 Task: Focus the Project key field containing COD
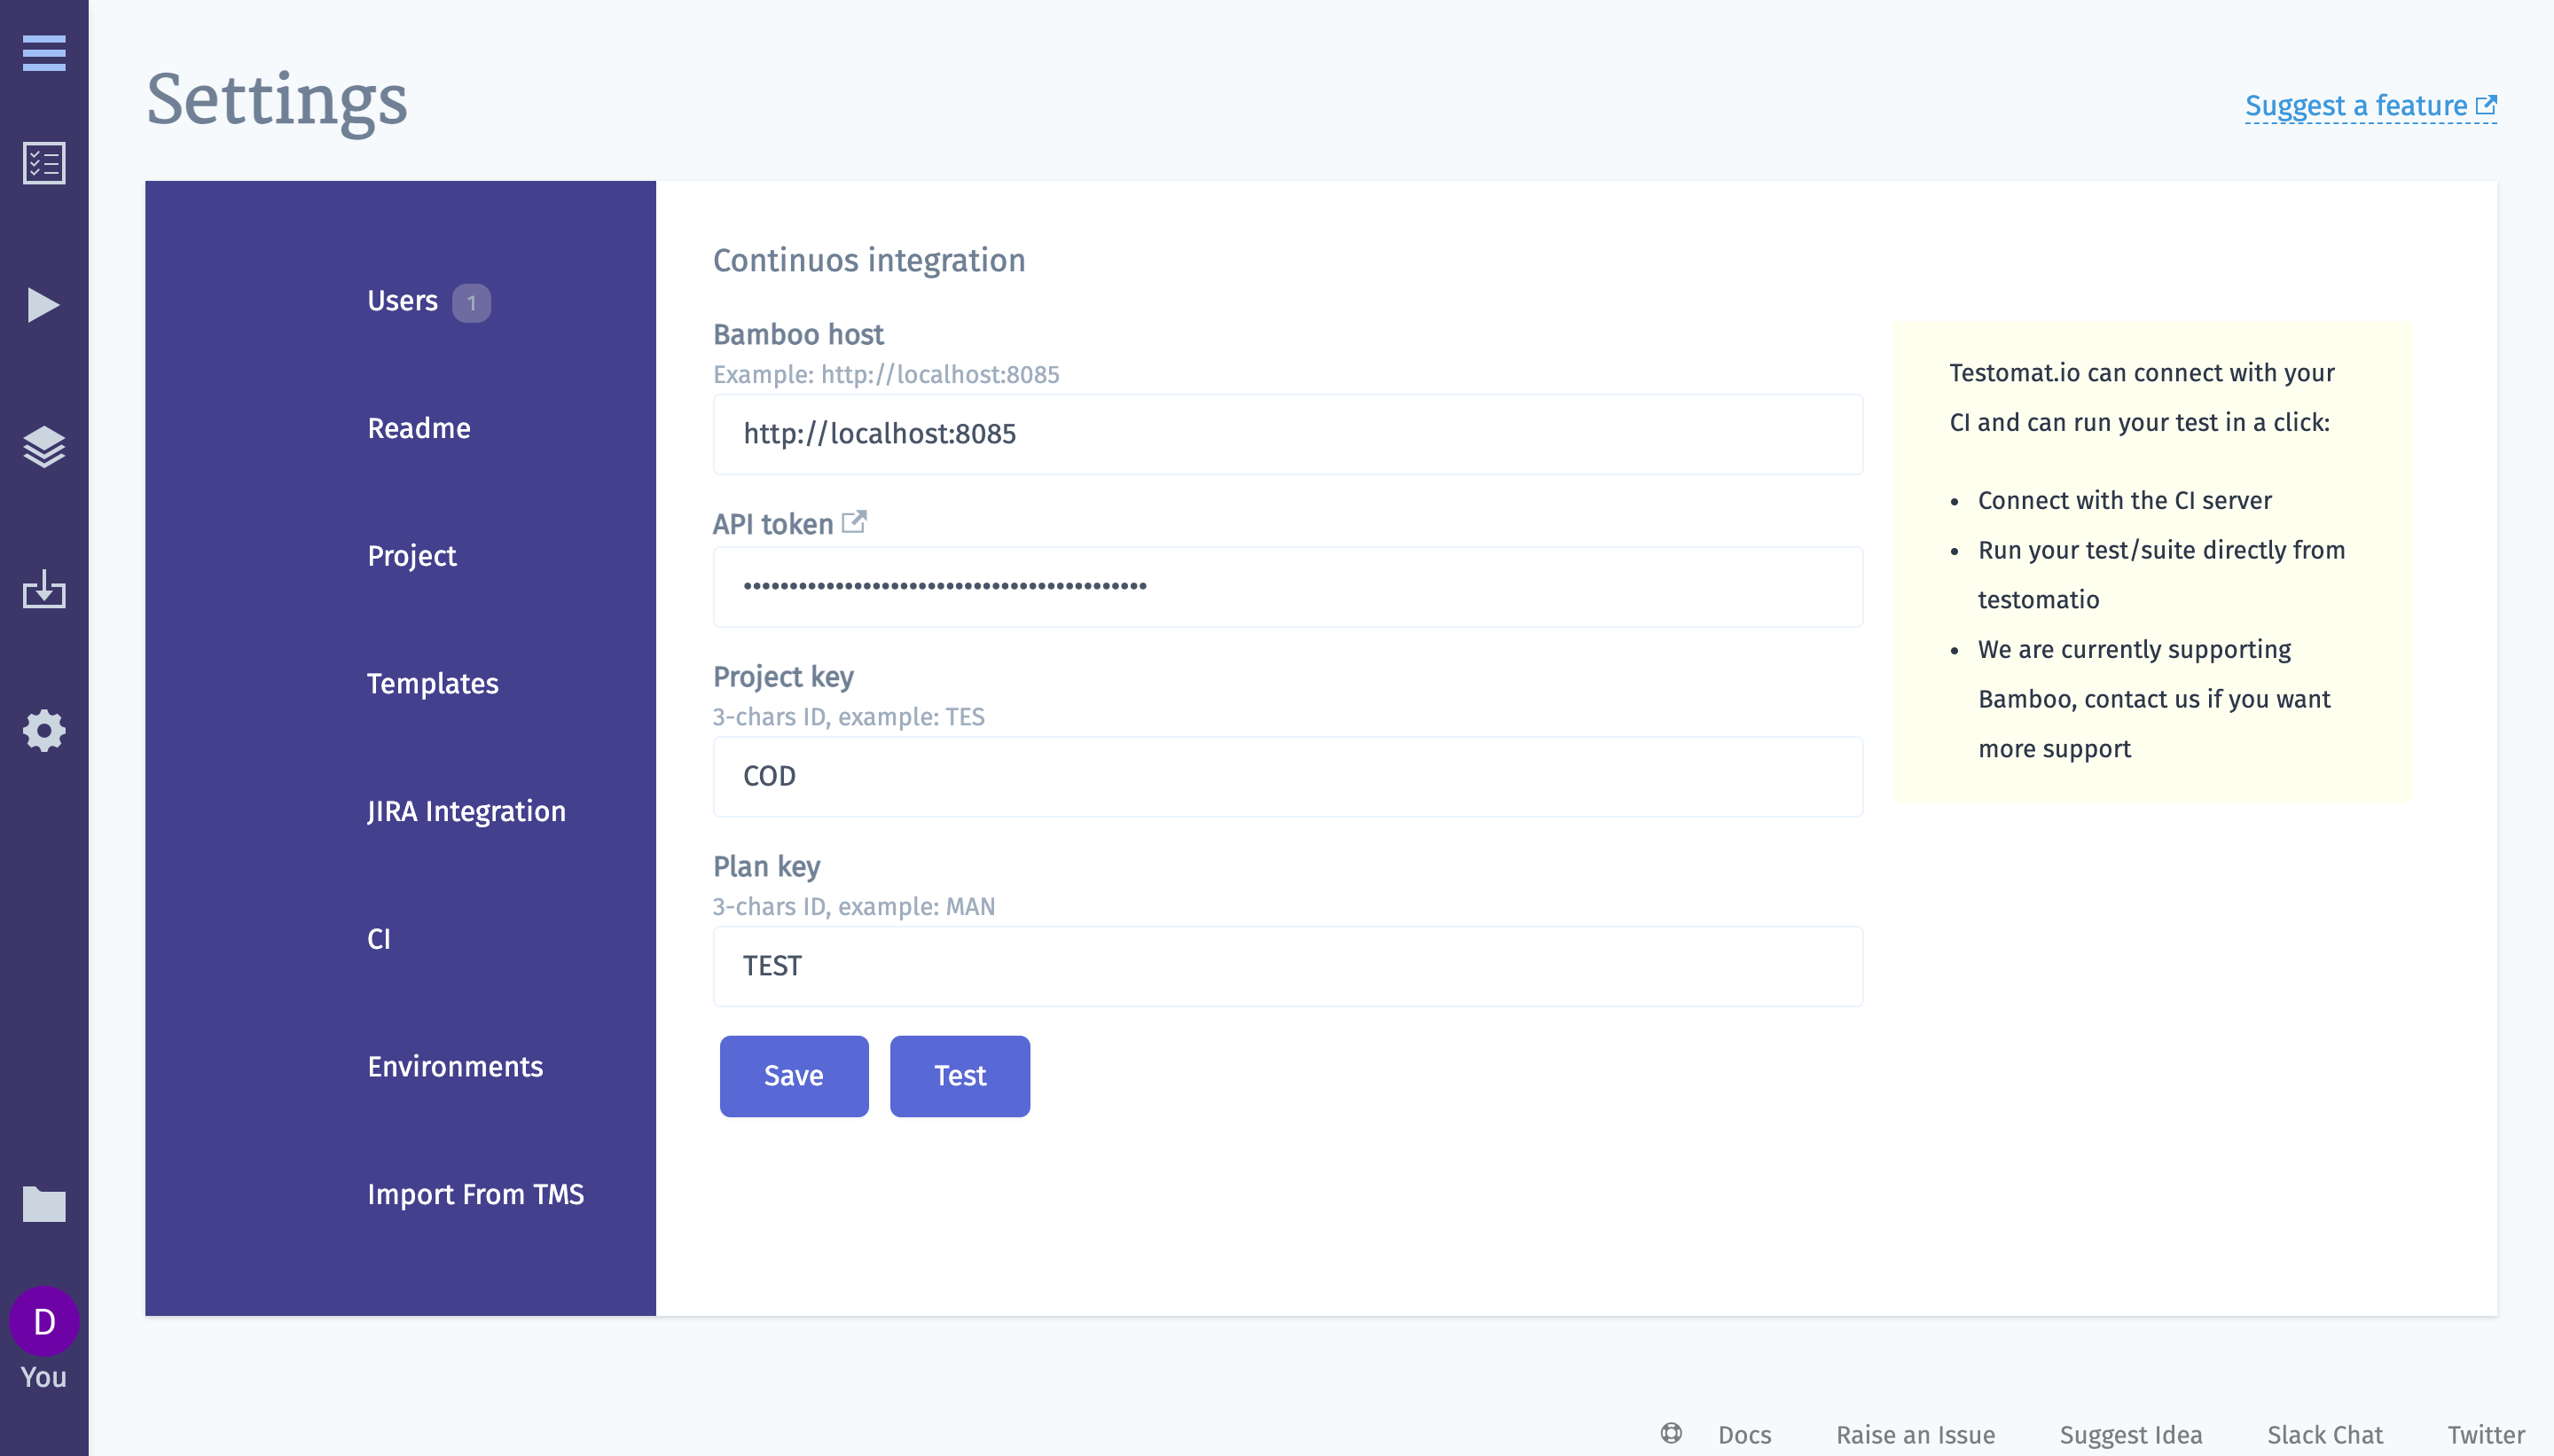pyautogui.click(x=1288, y=777)
